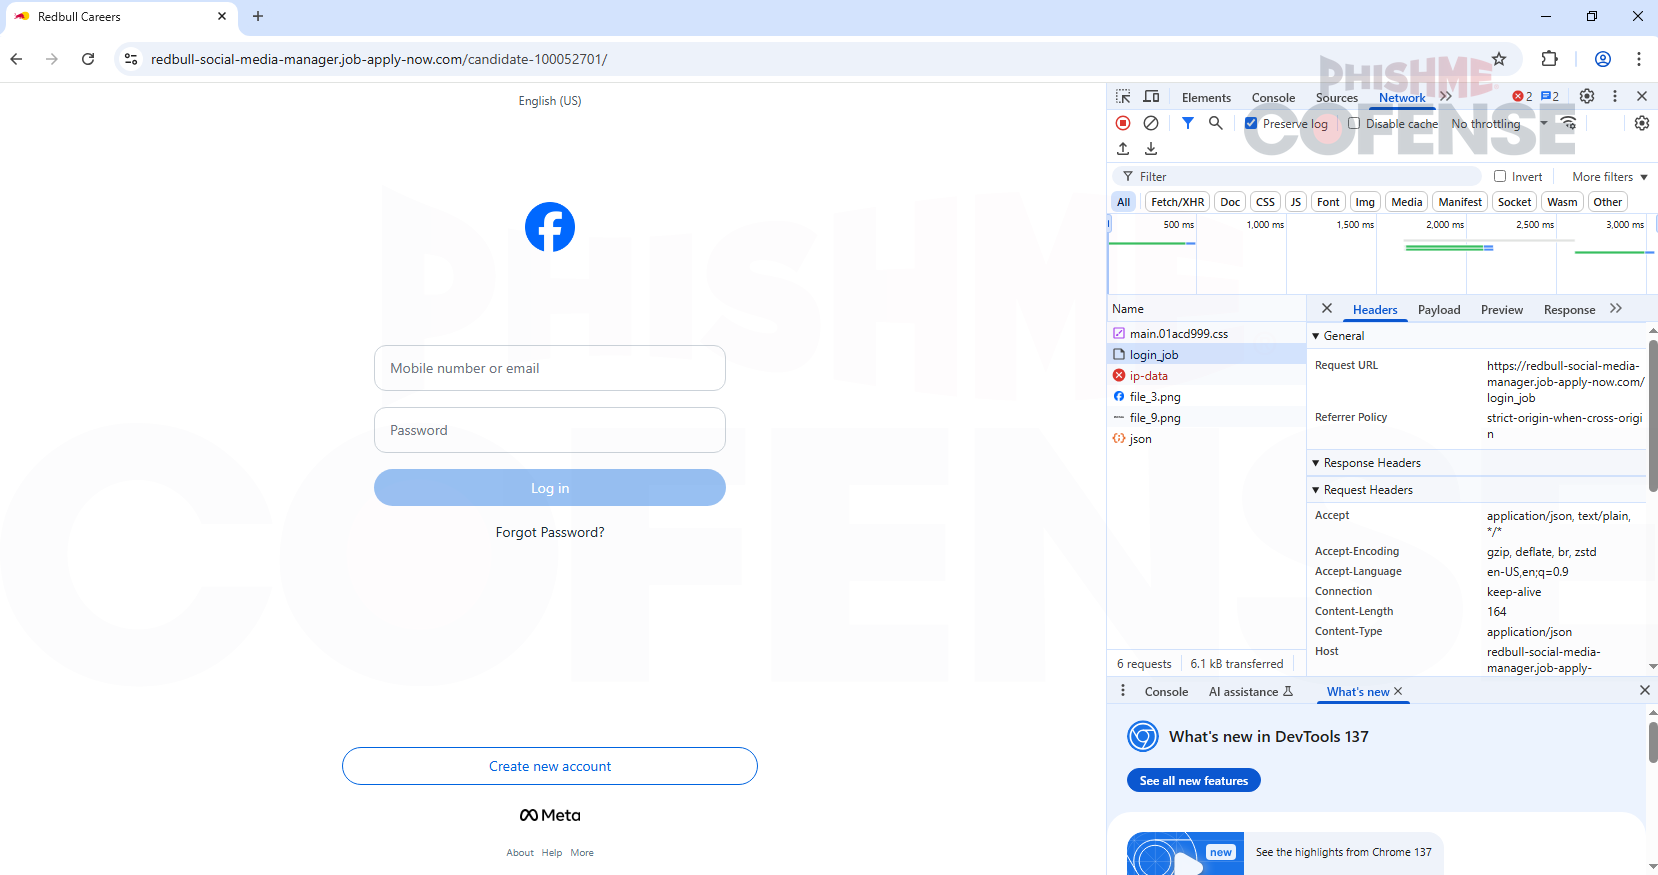Image resolution: width=1658 pixels, height=875 pixels.
Task: Clear the network log
Action: 1151,123
